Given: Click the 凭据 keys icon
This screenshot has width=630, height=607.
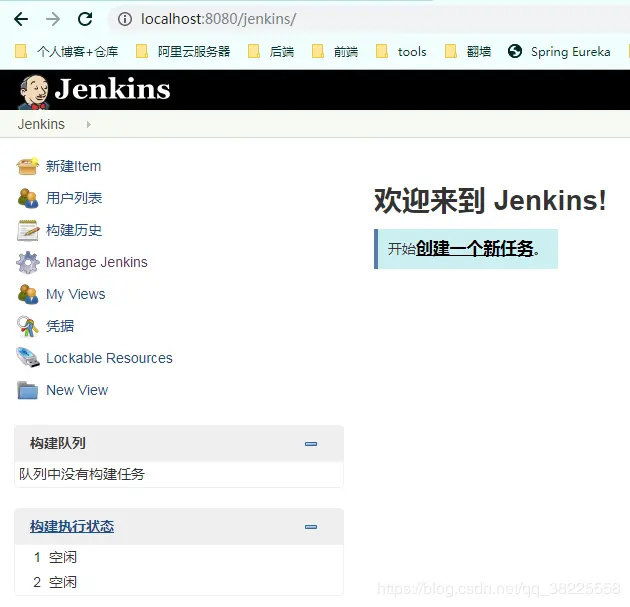Looking at the screenshot, I should pyautogui.click(x=27, y=326).
